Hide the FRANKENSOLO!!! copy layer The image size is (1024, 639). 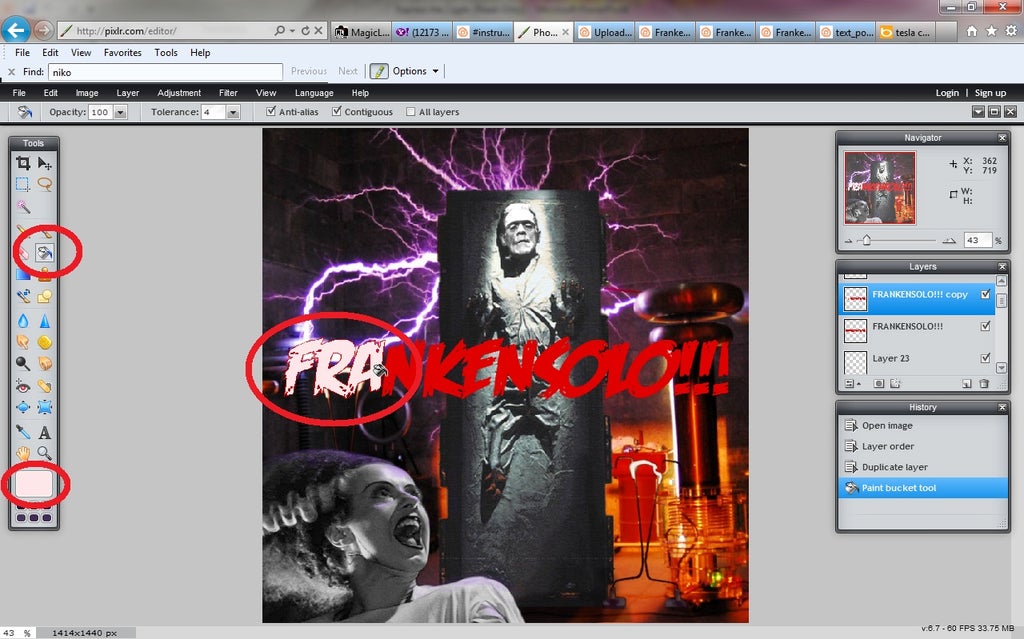coord(985,295)
